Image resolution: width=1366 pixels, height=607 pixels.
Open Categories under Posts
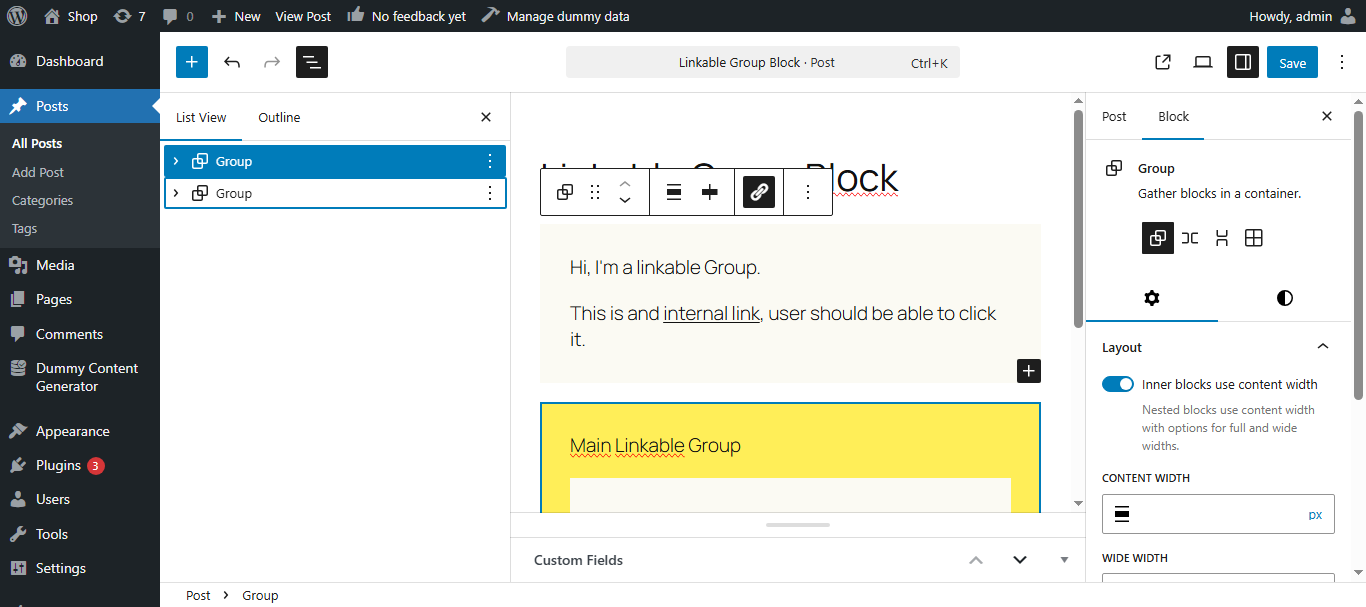point(42,200)
